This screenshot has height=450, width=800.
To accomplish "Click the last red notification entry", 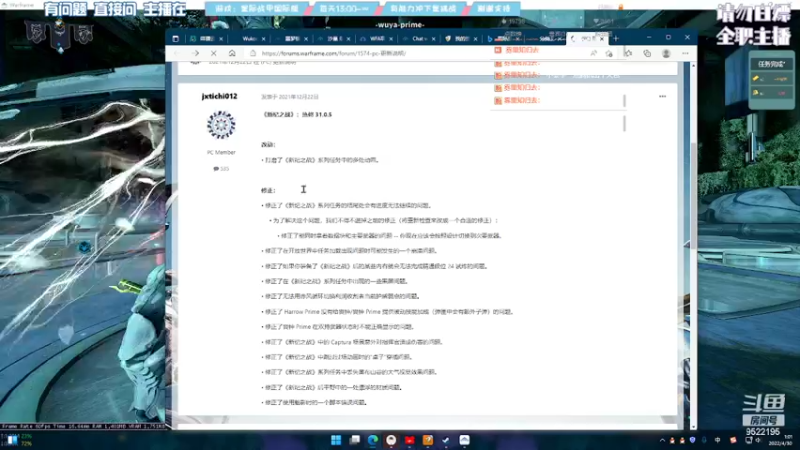I will pos(516,101).
